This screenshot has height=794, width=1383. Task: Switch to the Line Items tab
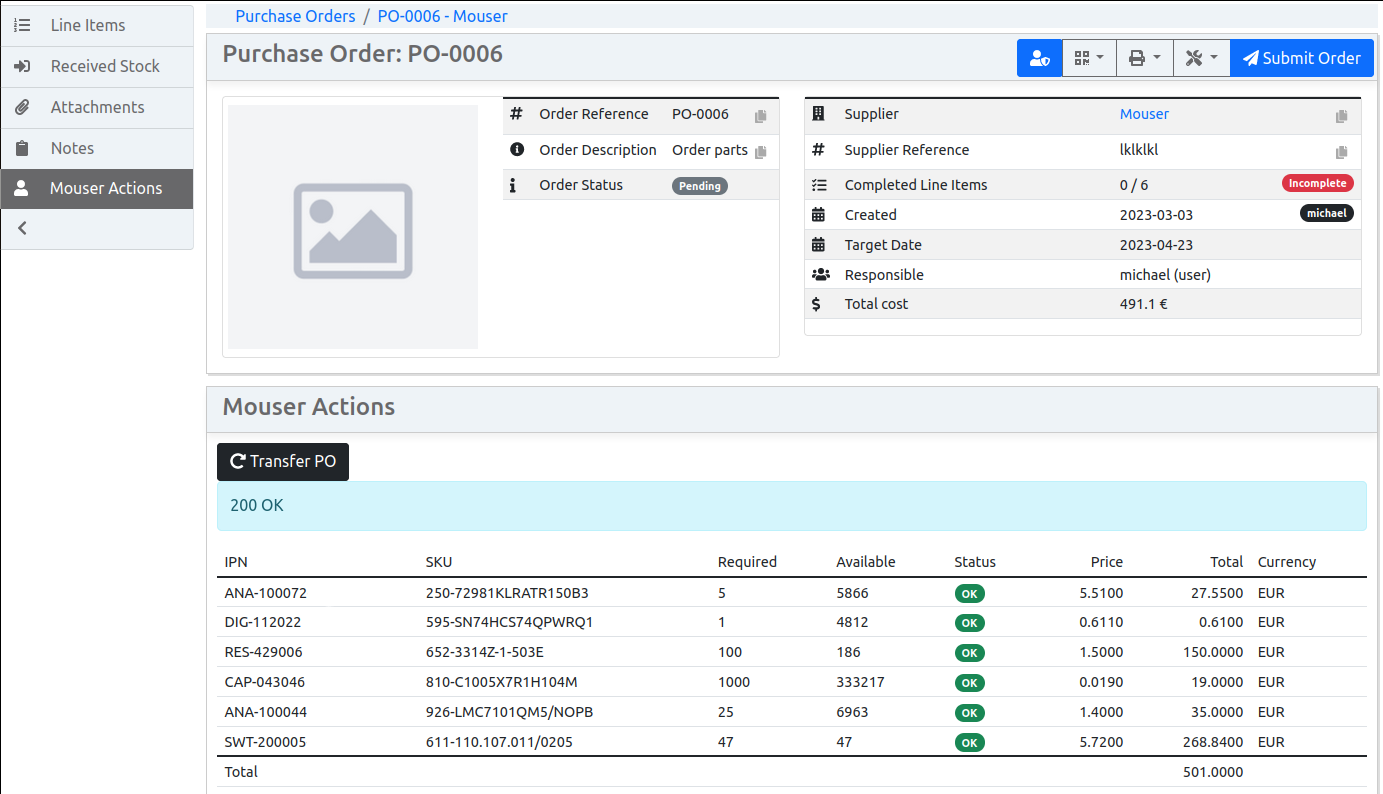[x=86, y=25]
